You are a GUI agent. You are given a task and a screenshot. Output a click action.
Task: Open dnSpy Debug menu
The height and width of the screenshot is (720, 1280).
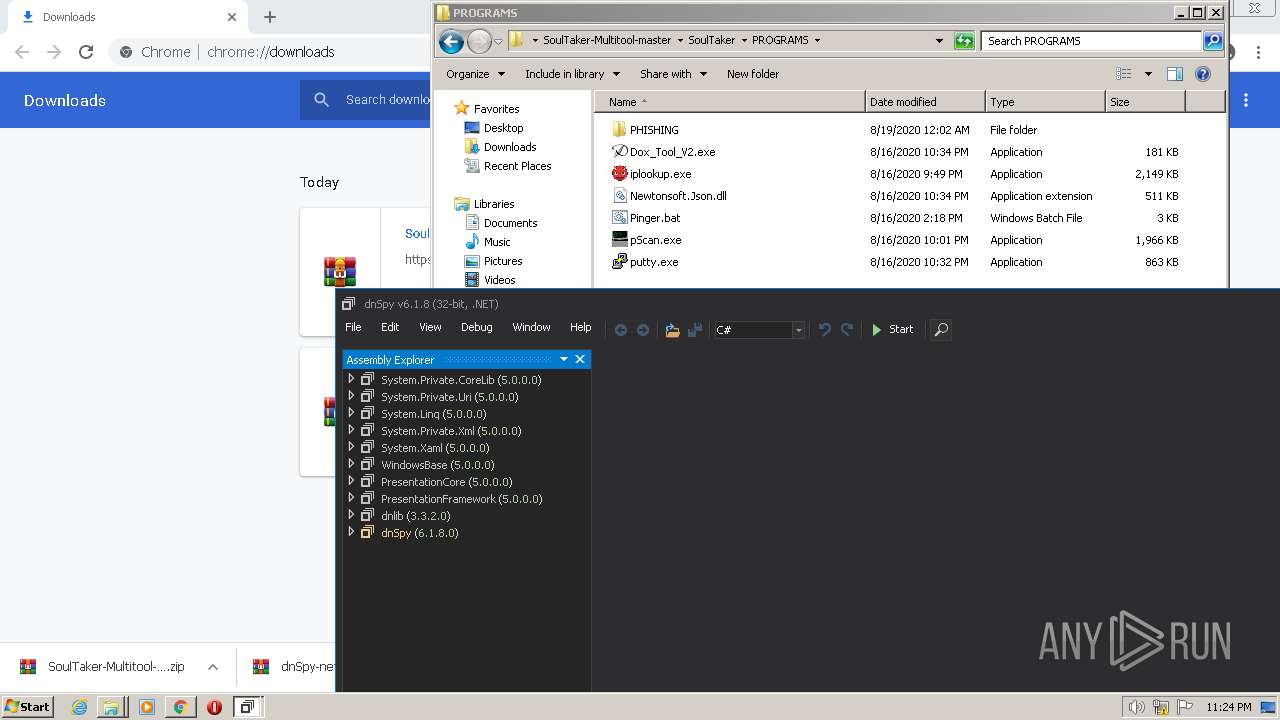476,327
